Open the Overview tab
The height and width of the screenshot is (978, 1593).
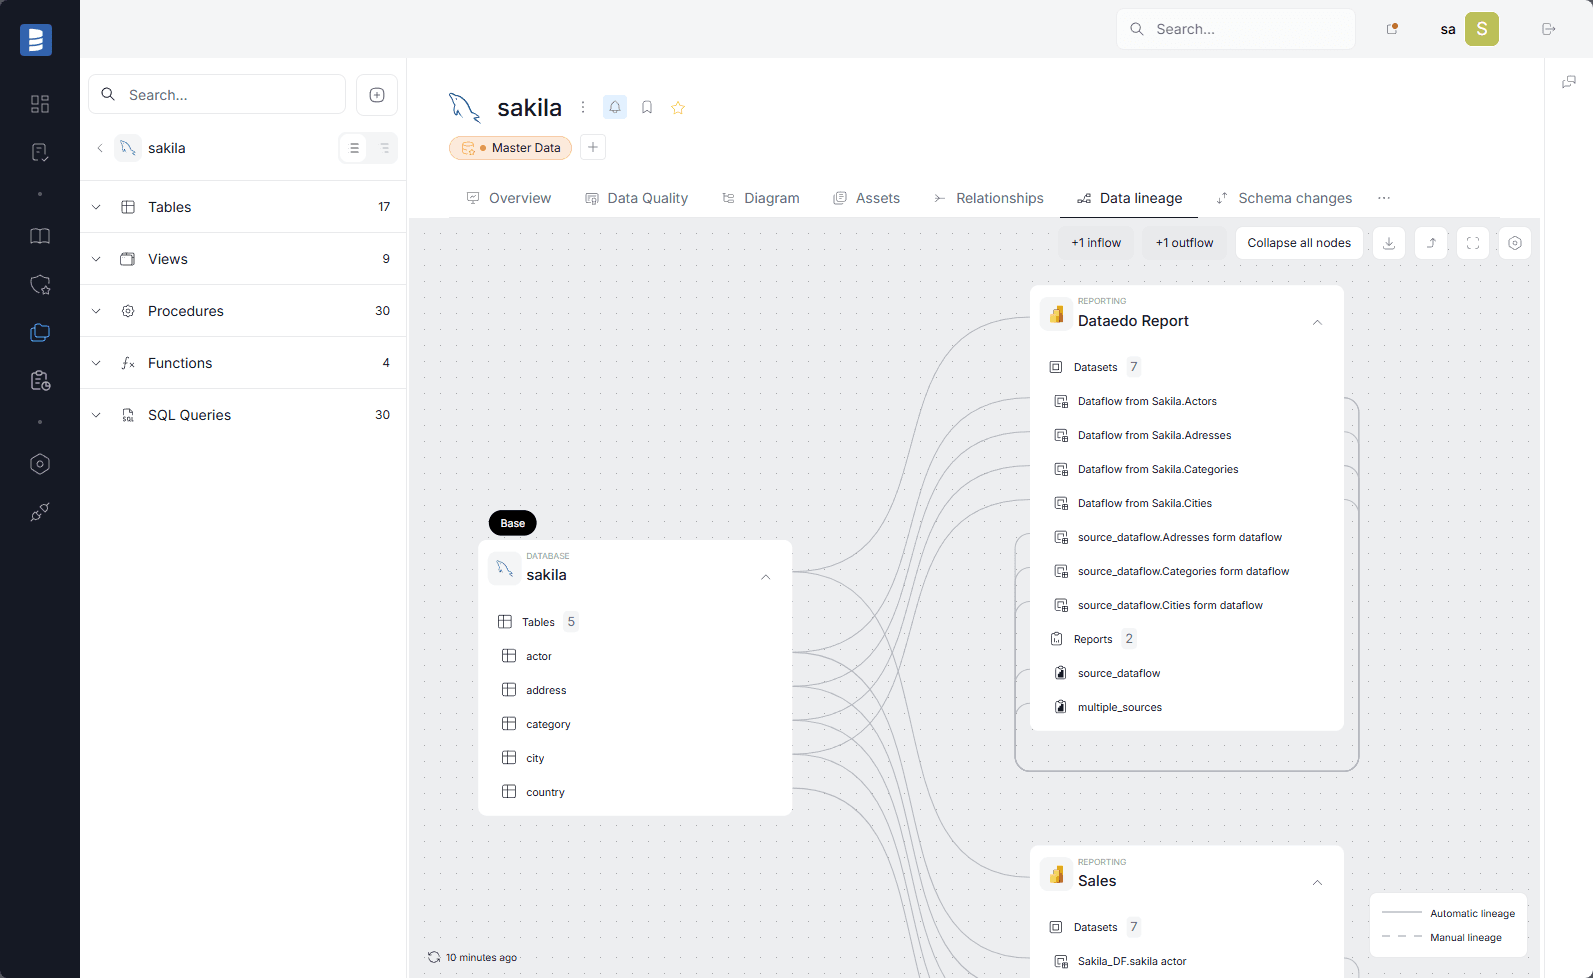point(509,198)
